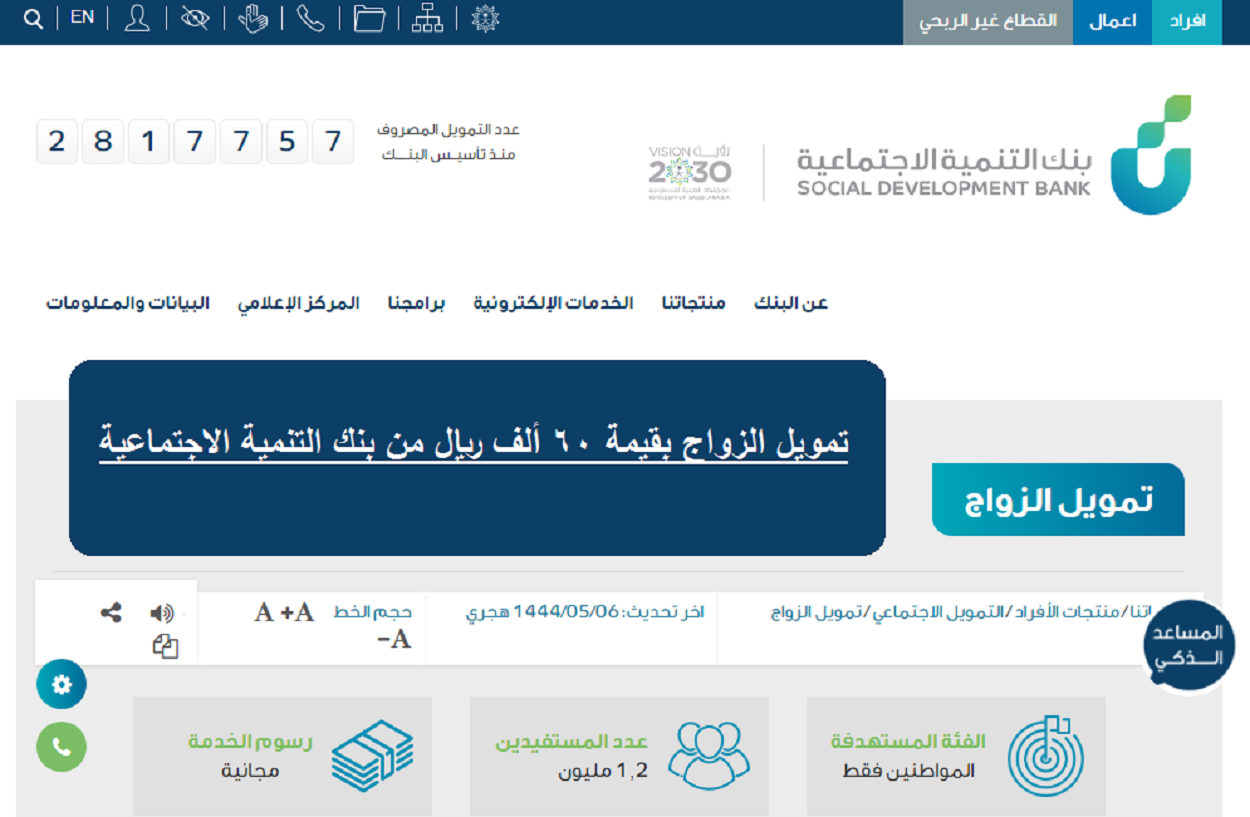Open the منتجاتنا menu
This screenshot has height=817, width=1250.
coord(693,303)
